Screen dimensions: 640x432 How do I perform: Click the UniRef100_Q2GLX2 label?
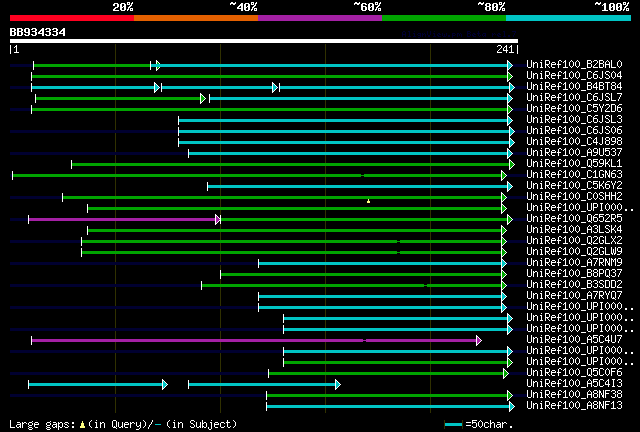tap(574, 241)
